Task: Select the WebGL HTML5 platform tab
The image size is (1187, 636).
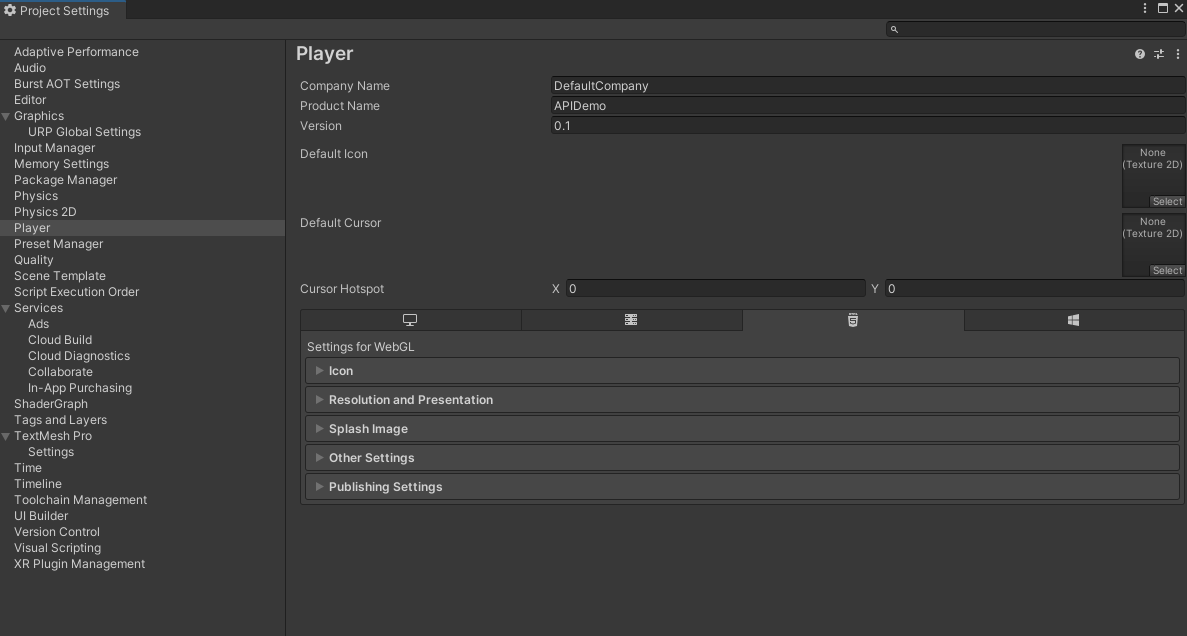Action: coord(852,320)
